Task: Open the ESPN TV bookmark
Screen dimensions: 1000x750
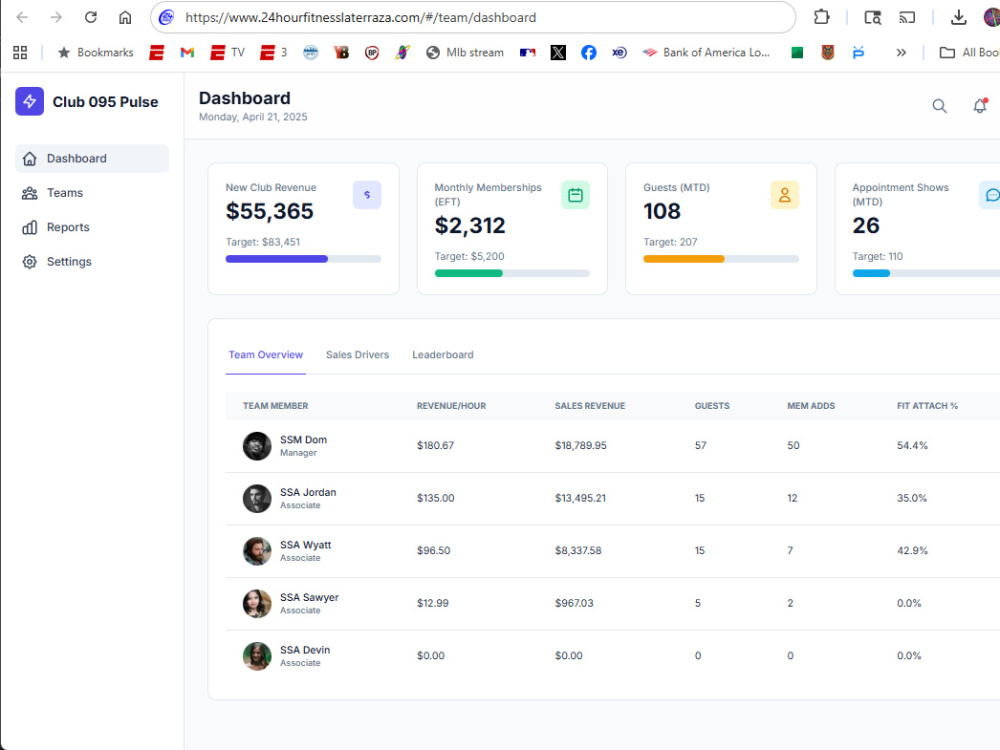Action: (x=227, y=52)
